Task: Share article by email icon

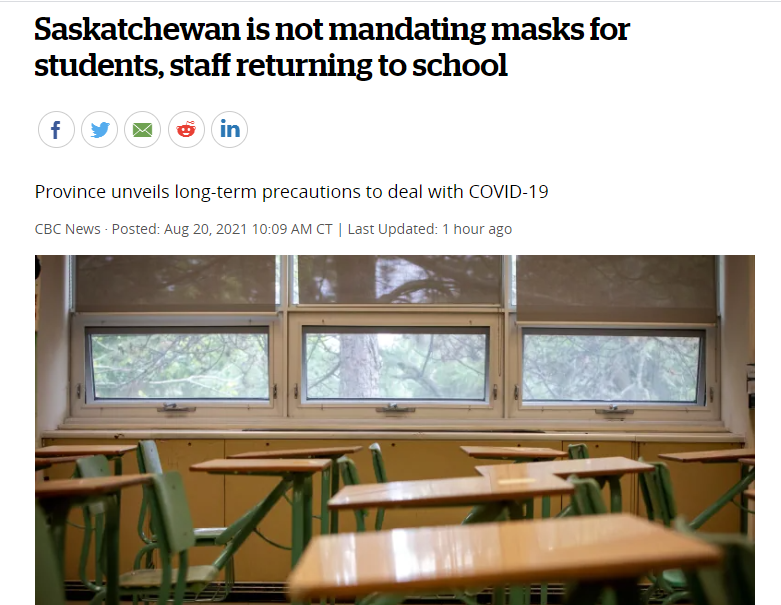Action: click(142, 129)
